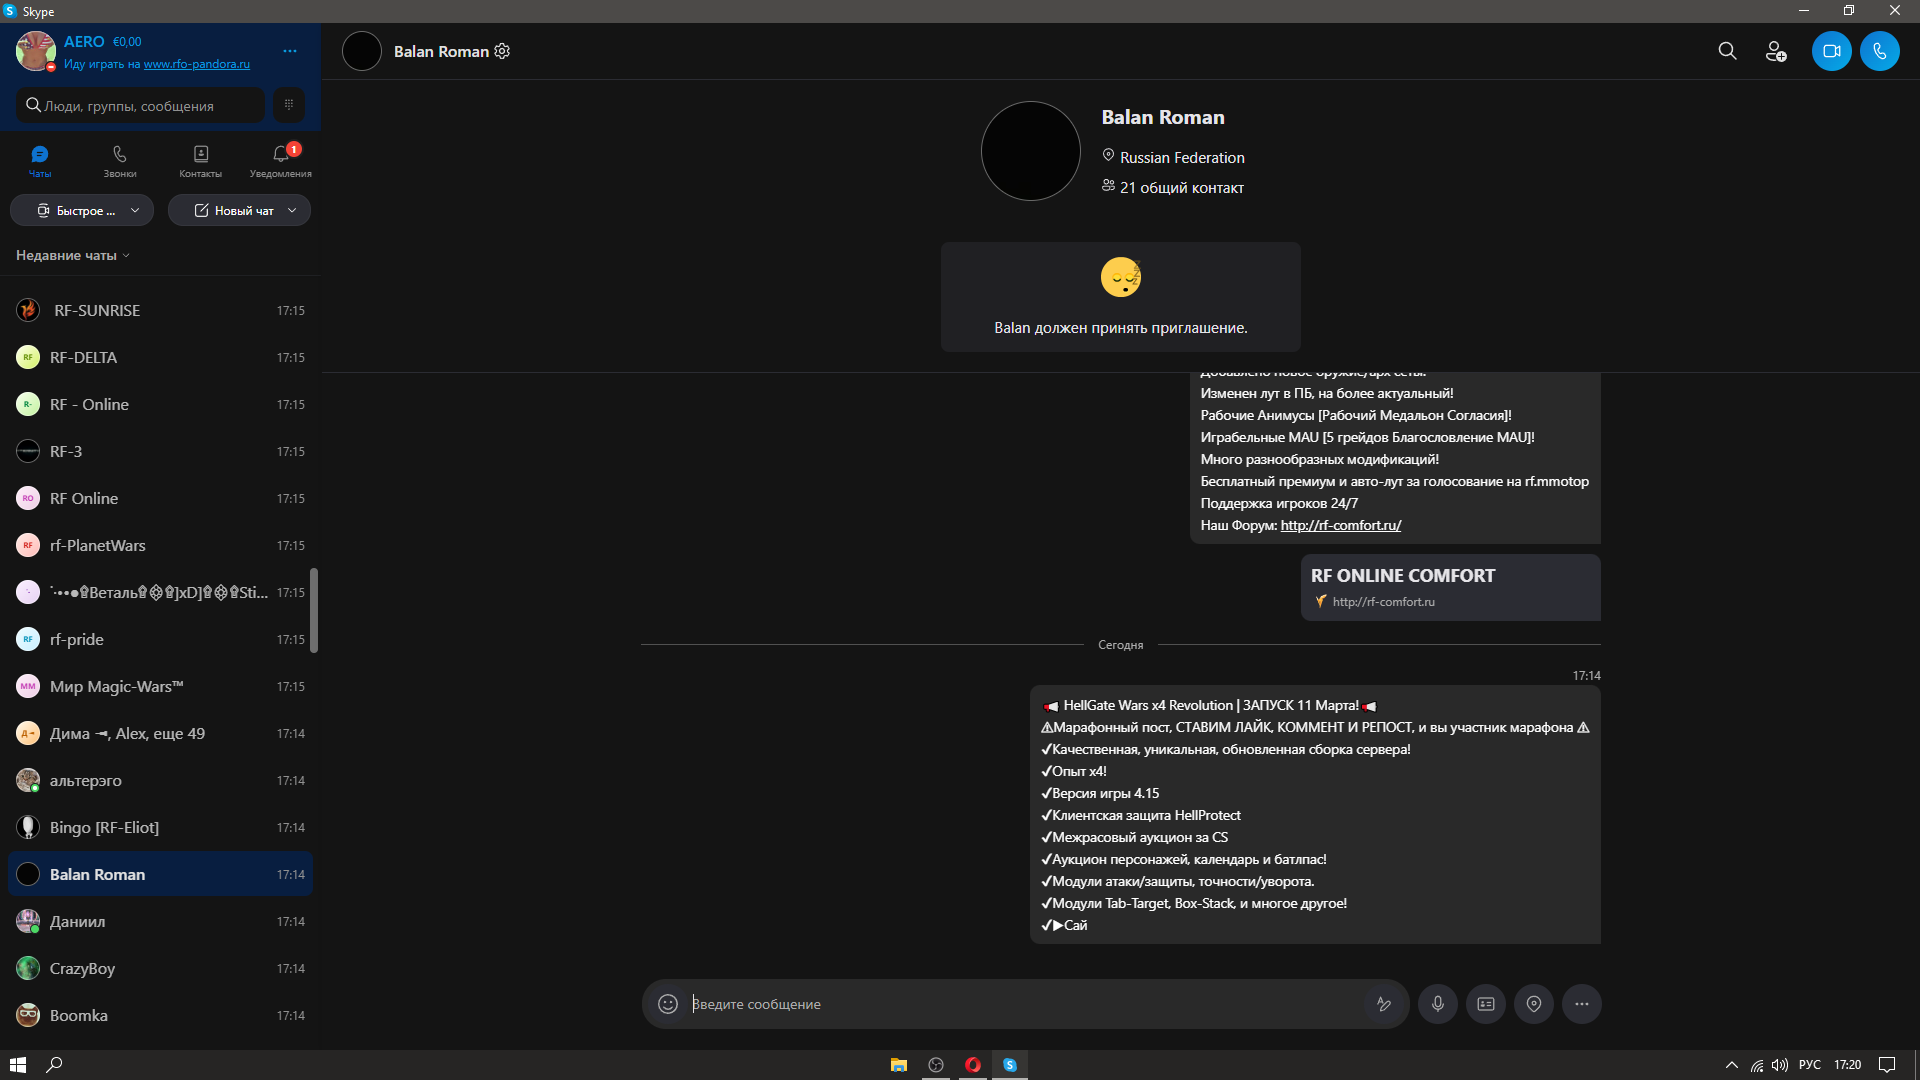Screen dimensions: 1920x1080
Task: Select the Balan Roman chat row
Action: [x=160, y=875]
